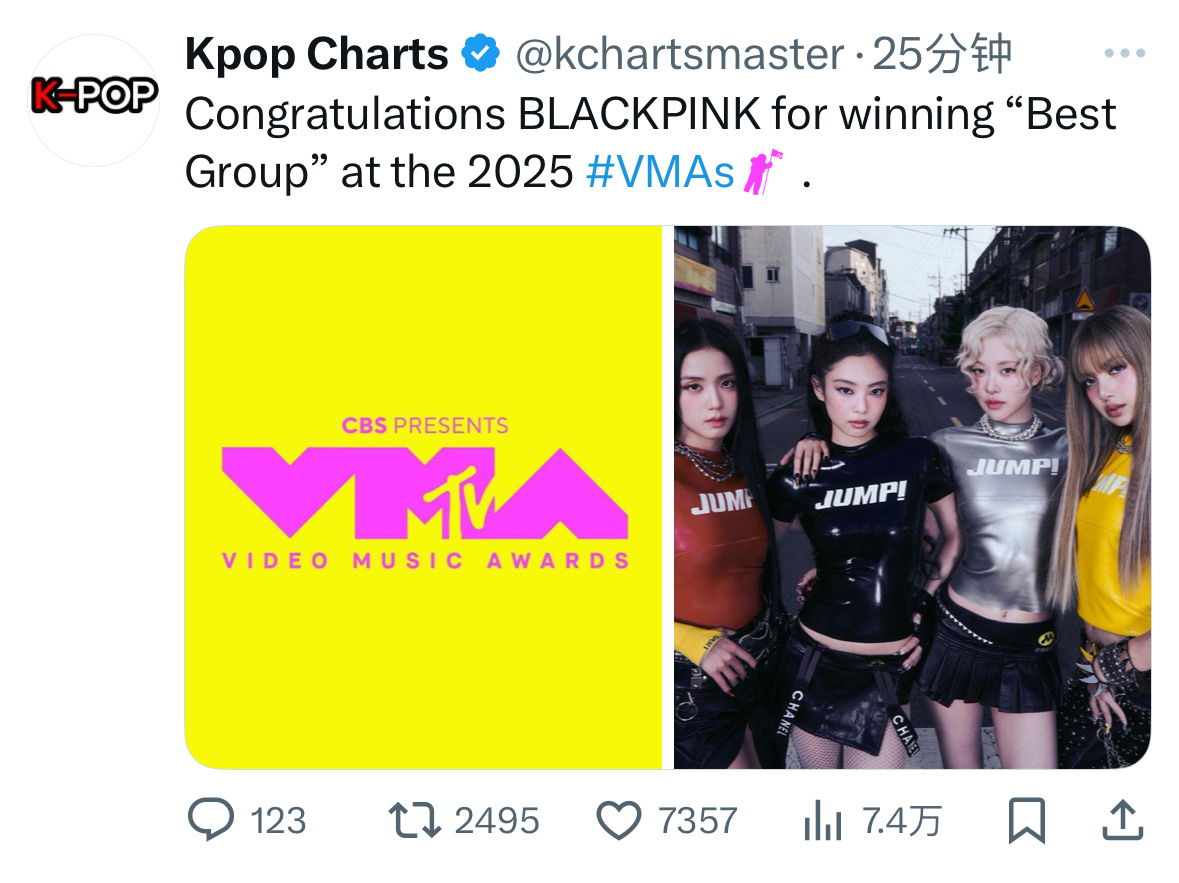Open the #VMAs hashtag link
1179x883 pixels.
(659, 171)
